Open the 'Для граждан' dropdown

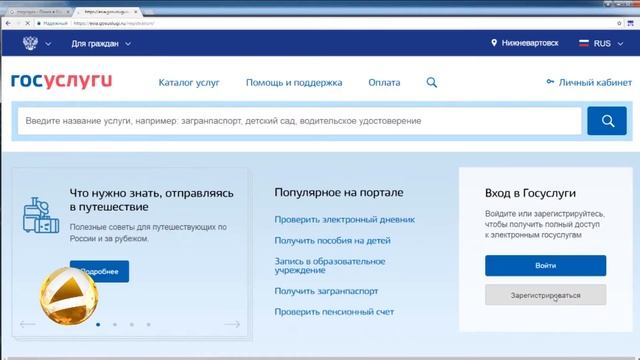pyautogui.click(x=101, y=44)
